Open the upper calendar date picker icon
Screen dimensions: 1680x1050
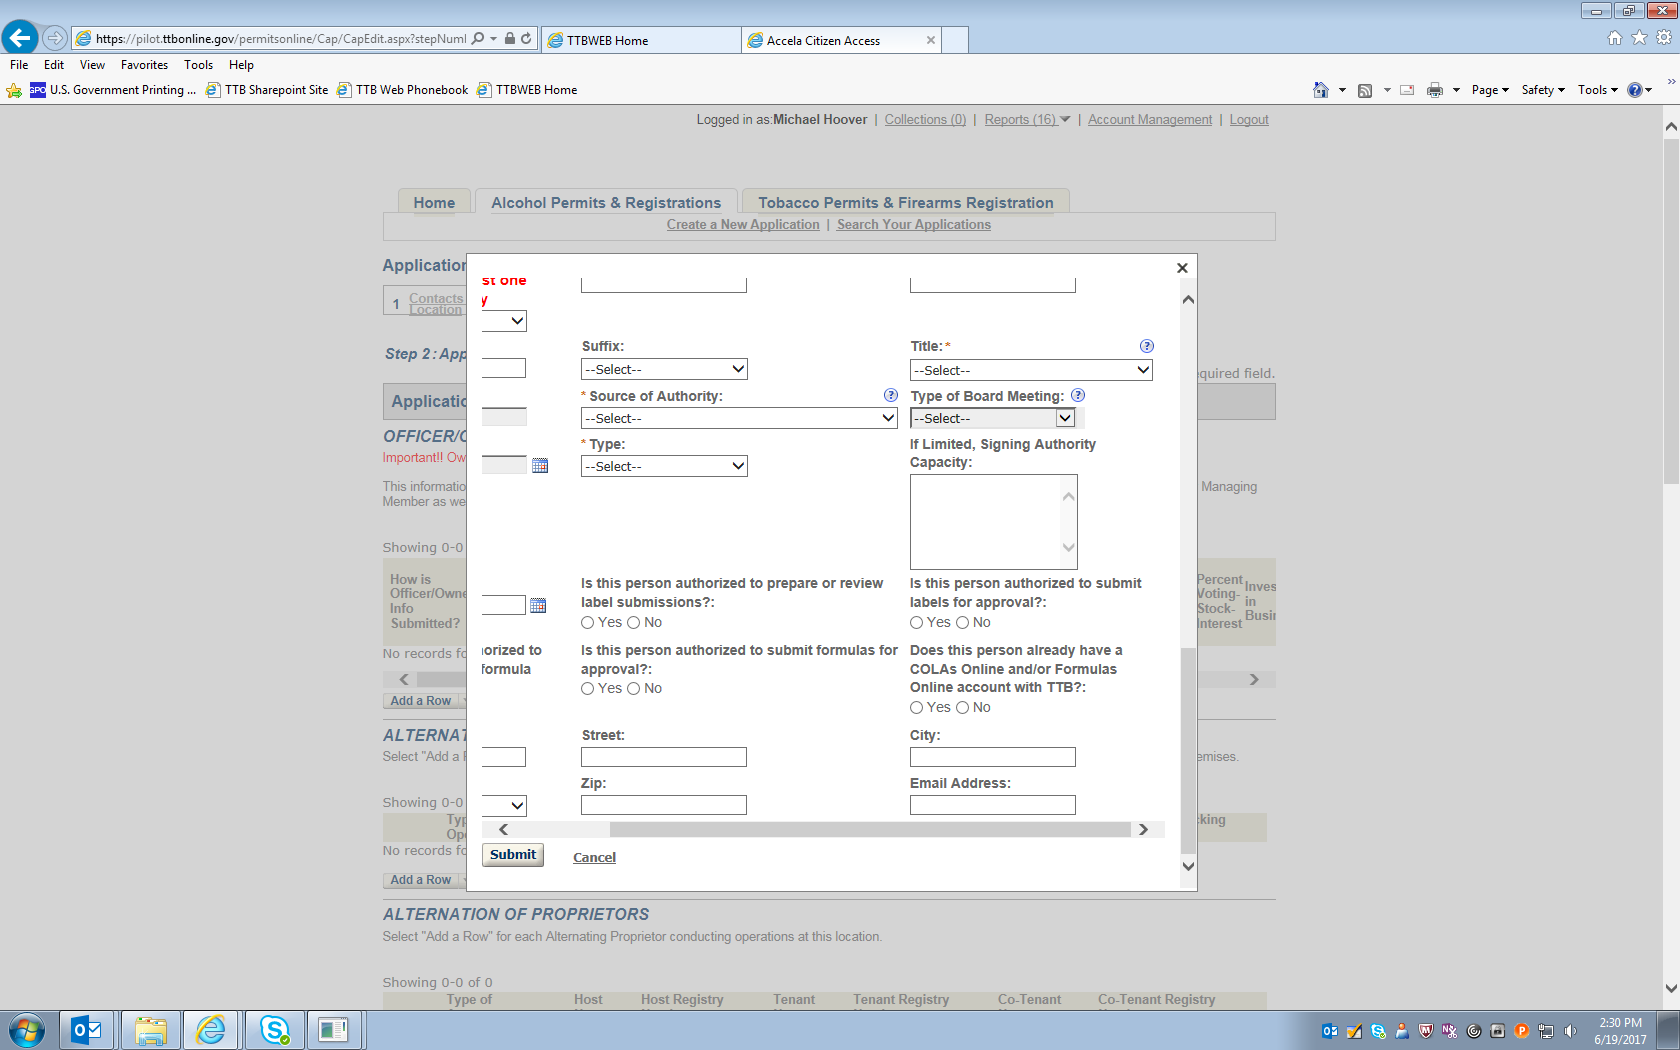click(x=540, y=466)
